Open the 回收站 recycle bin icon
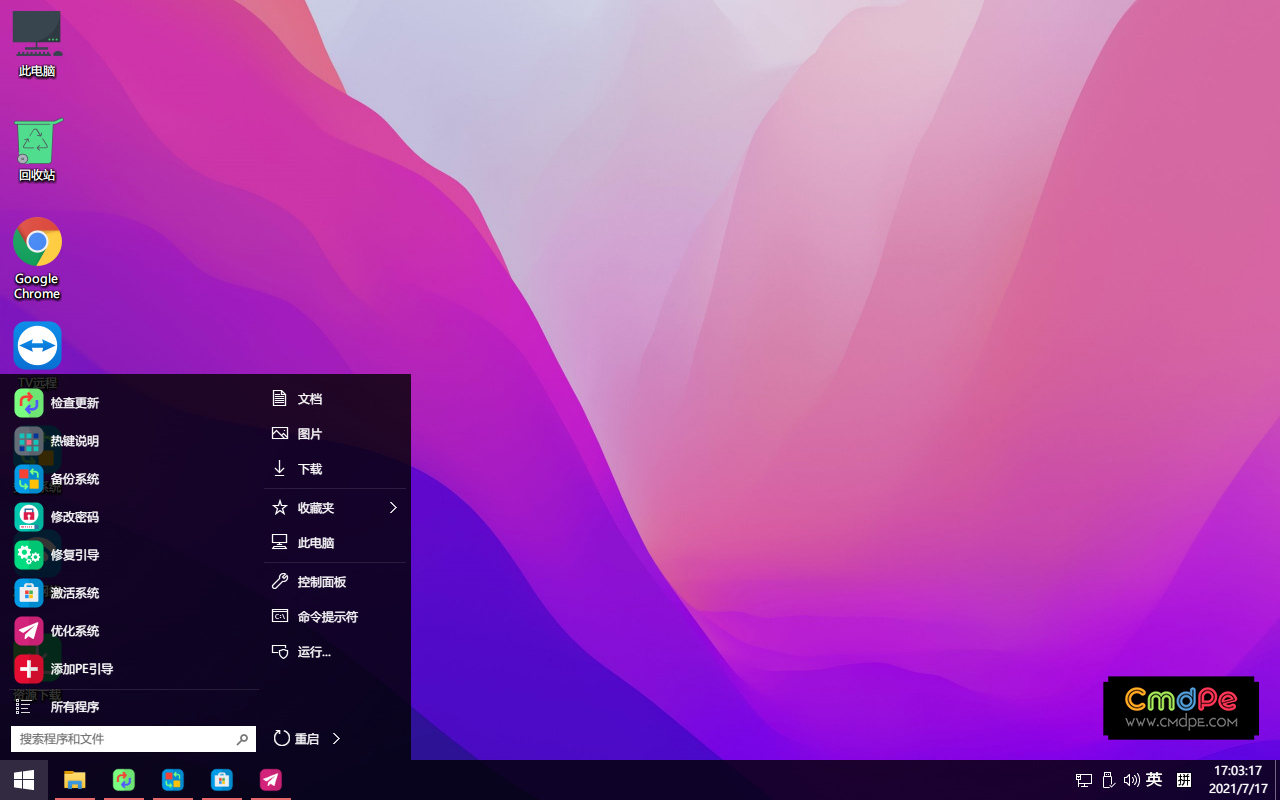 pos(37,150)
